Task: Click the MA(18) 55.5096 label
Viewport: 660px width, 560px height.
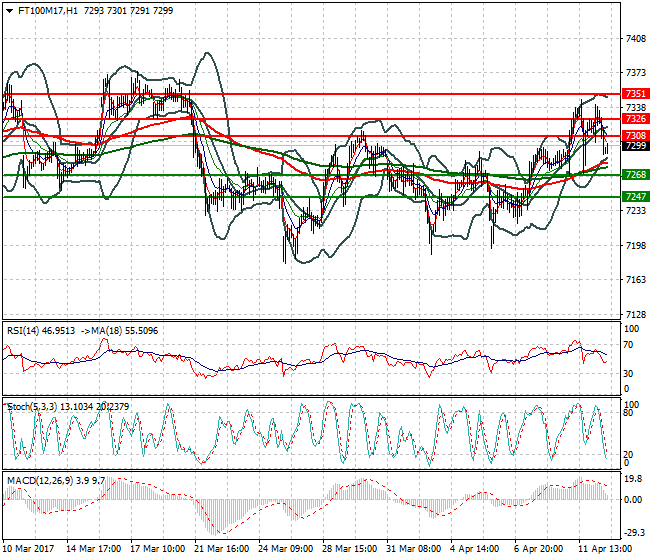Action: pyautogui.click(x=125, y=331)
